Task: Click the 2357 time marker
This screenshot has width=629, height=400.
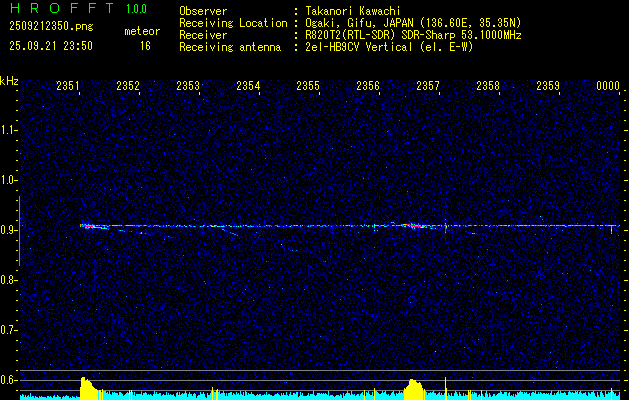Action: [x=428, y=86]
